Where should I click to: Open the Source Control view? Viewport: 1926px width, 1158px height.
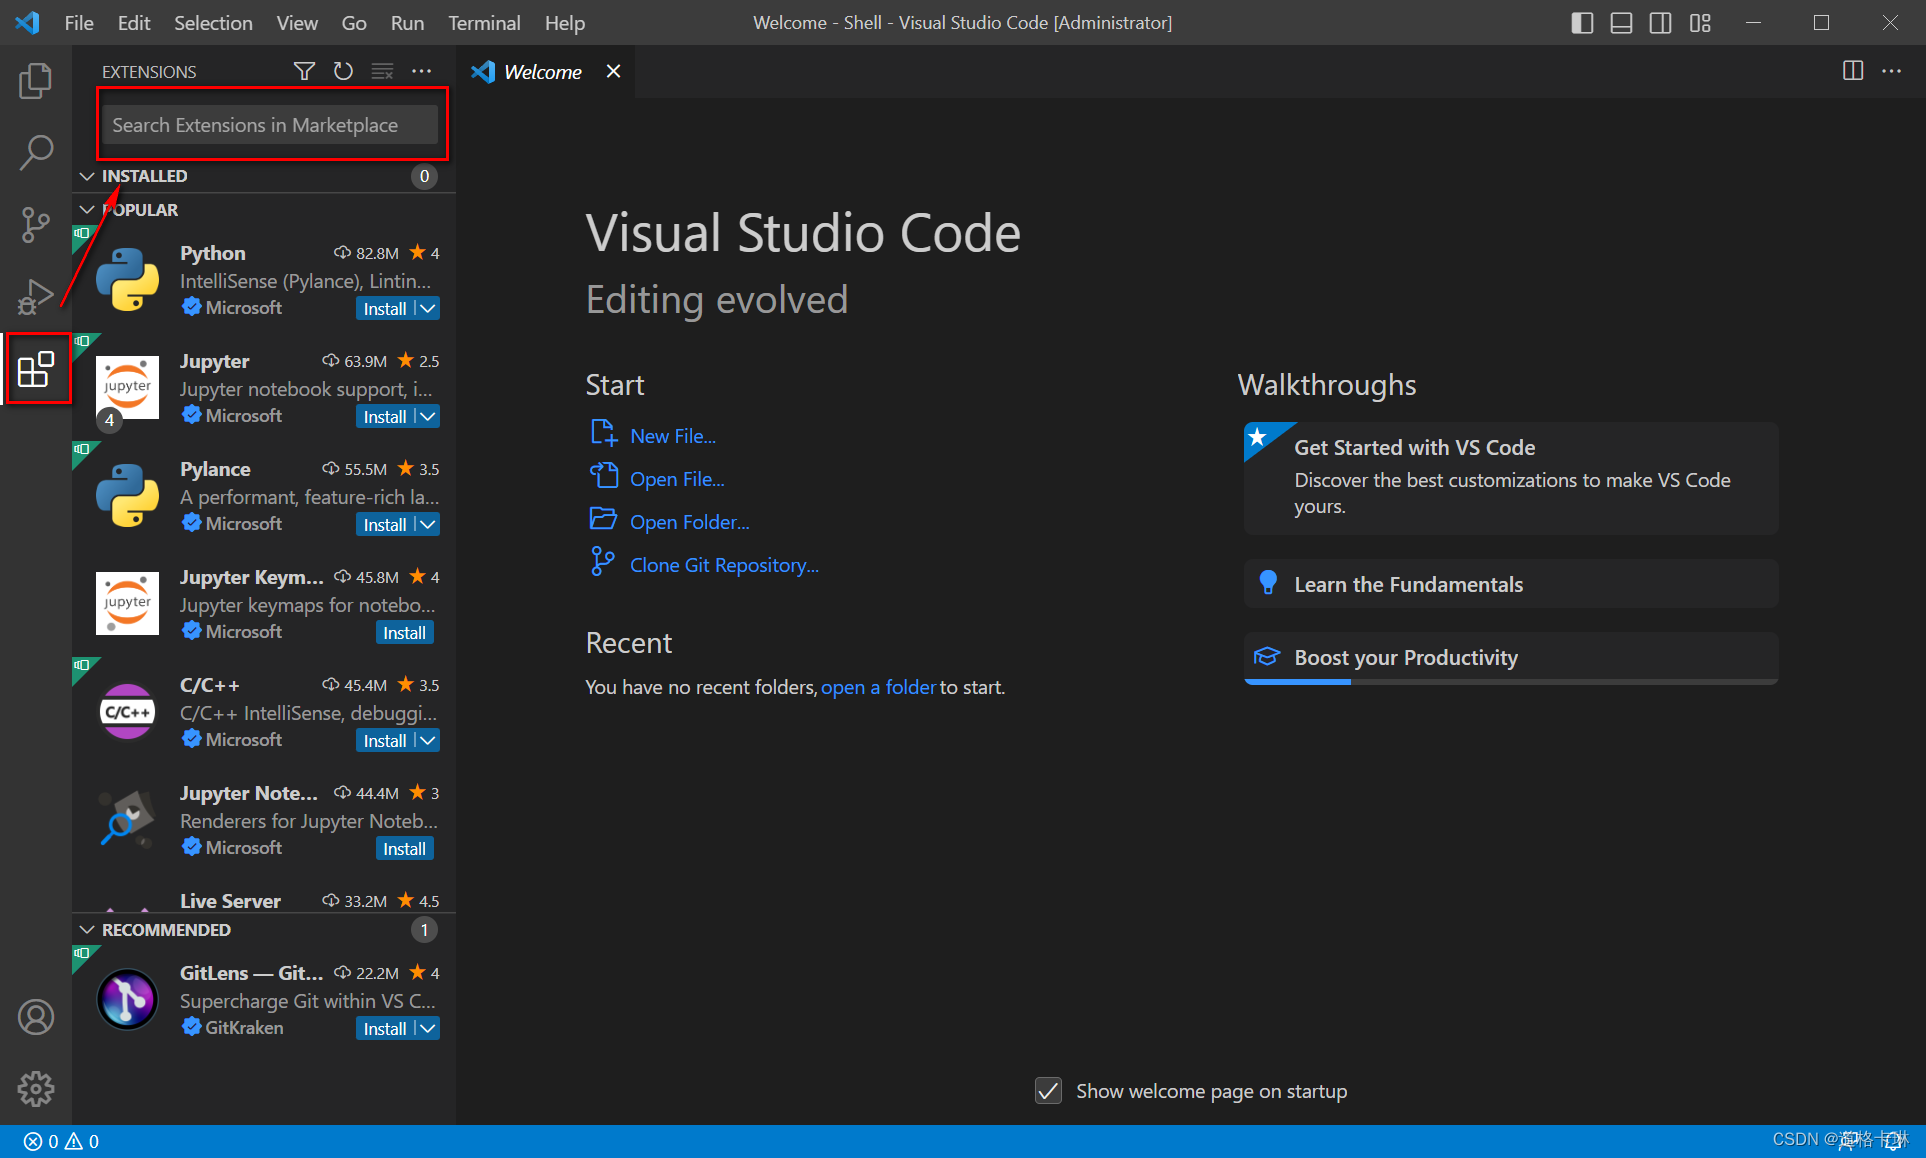(x=36, y=225)
